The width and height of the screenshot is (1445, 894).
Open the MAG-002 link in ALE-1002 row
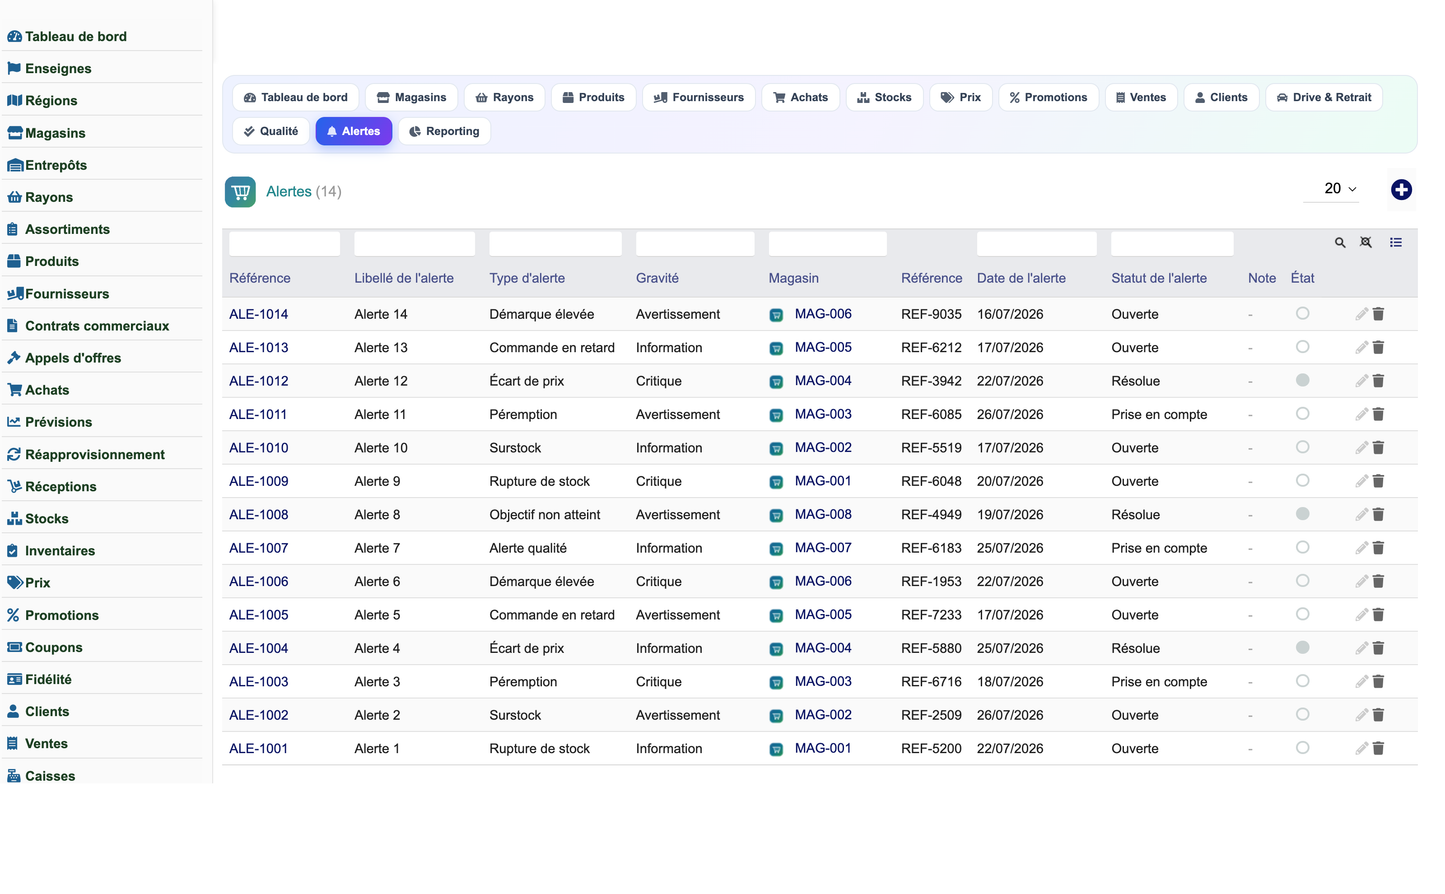823,715
